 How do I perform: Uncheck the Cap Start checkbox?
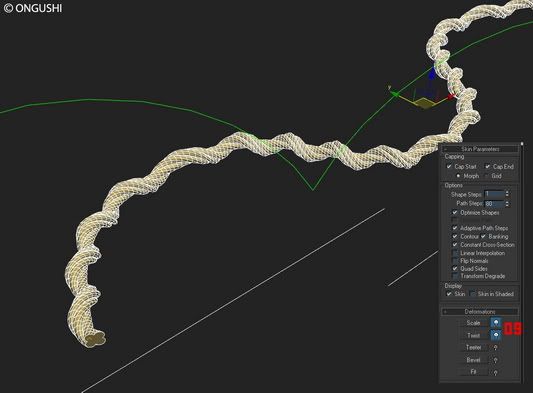pos(449,167)
